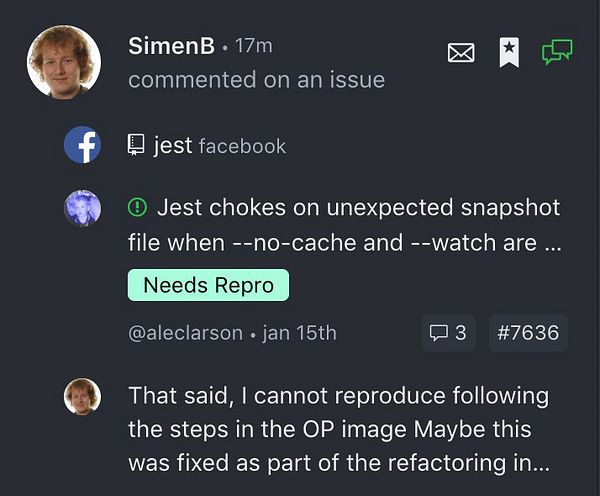Open the comment starting "That said, I cannot reproduce"
The image size is (600, 496).
[x=339, y=429]
